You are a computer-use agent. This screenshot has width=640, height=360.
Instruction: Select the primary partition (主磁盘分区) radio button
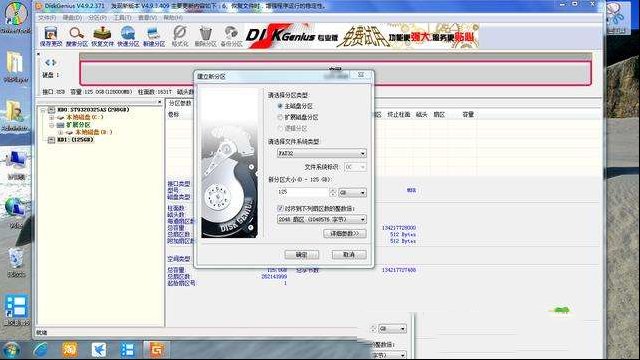280,106
